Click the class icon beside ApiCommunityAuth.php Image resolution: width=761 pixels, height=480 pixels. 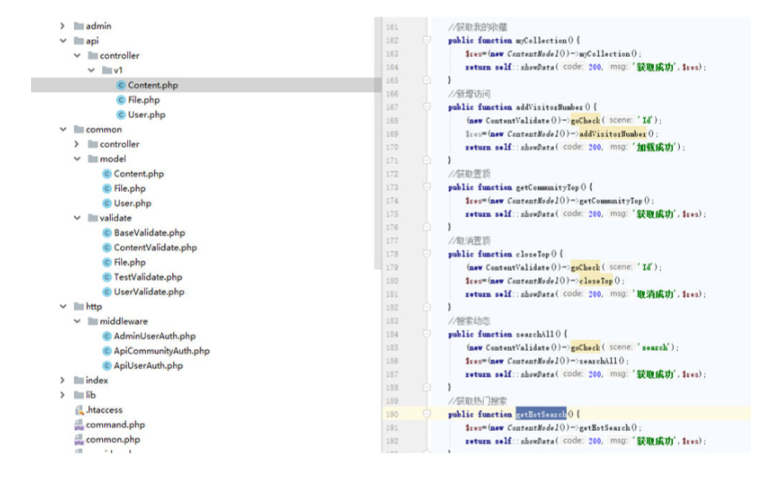pos(106,352)
